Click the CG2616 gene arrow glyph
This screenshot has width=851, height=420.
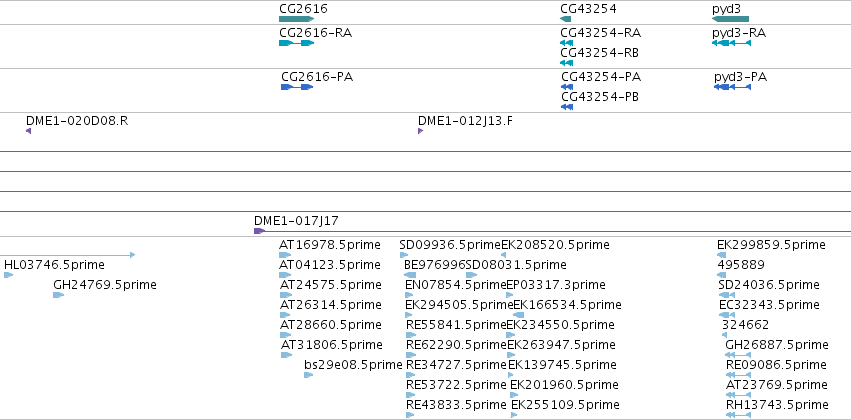[x=296, y=19]
